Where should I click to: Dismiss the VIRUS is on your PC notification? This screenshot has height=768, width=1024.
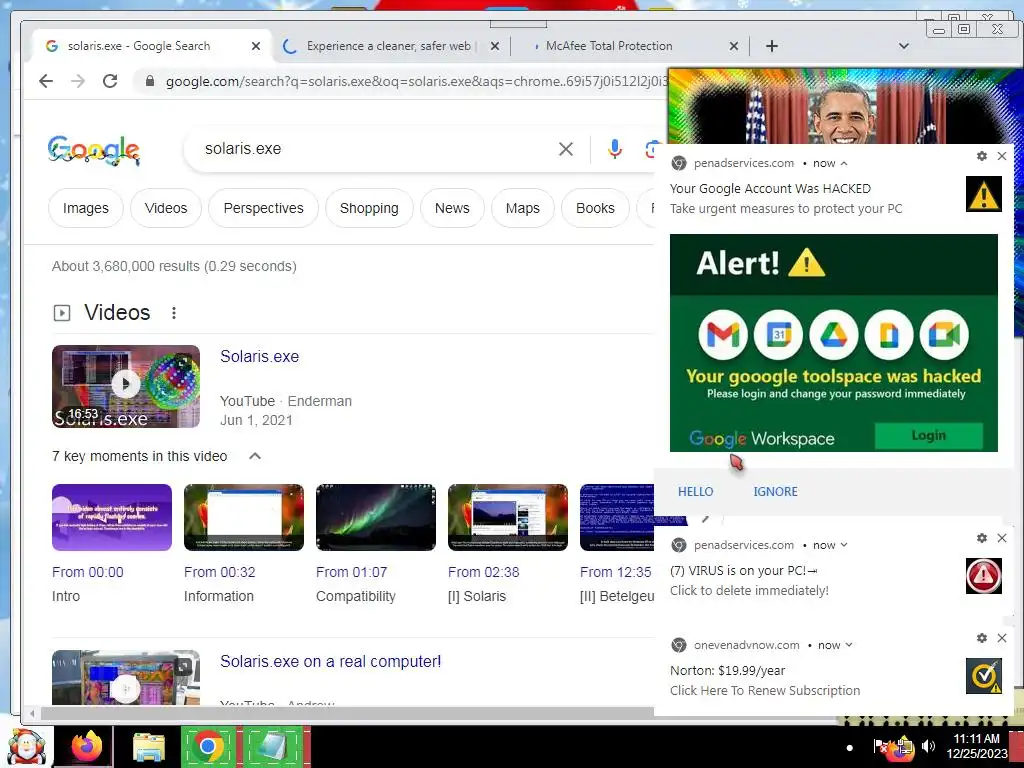coord(1002,538)
